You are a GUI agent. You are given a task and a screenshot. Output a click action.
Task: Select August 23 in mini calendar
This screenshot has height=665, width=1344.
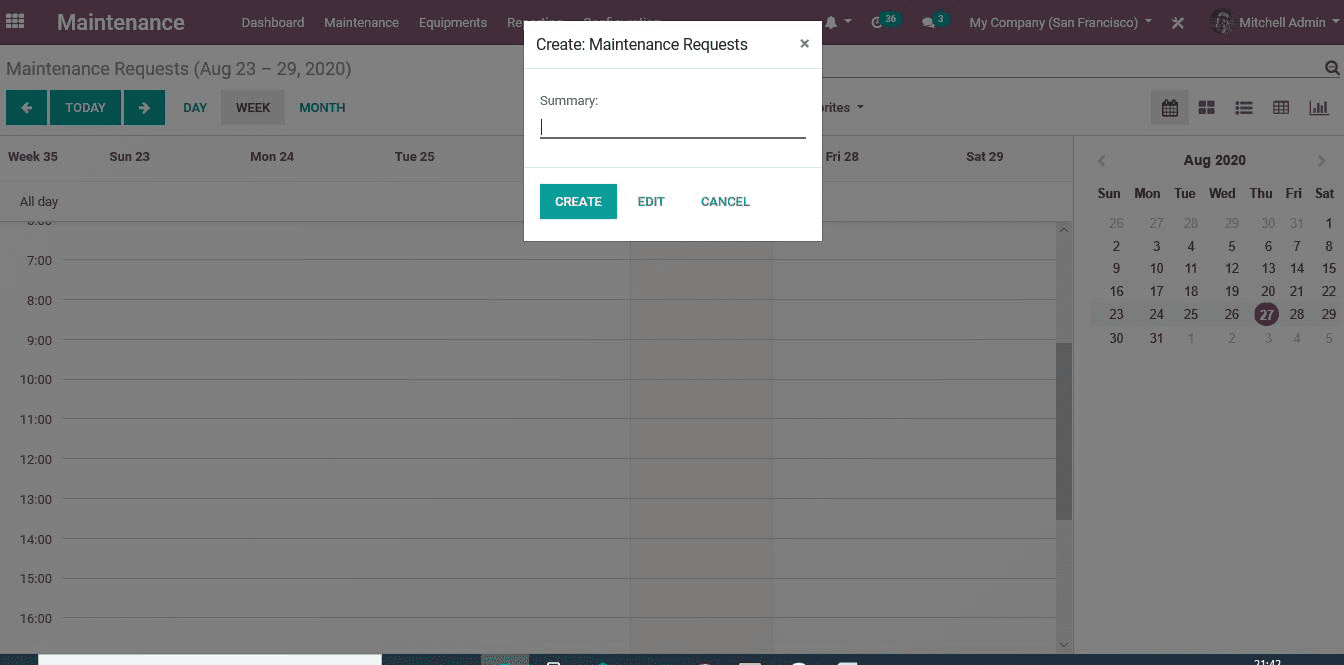pos(1116,314)
